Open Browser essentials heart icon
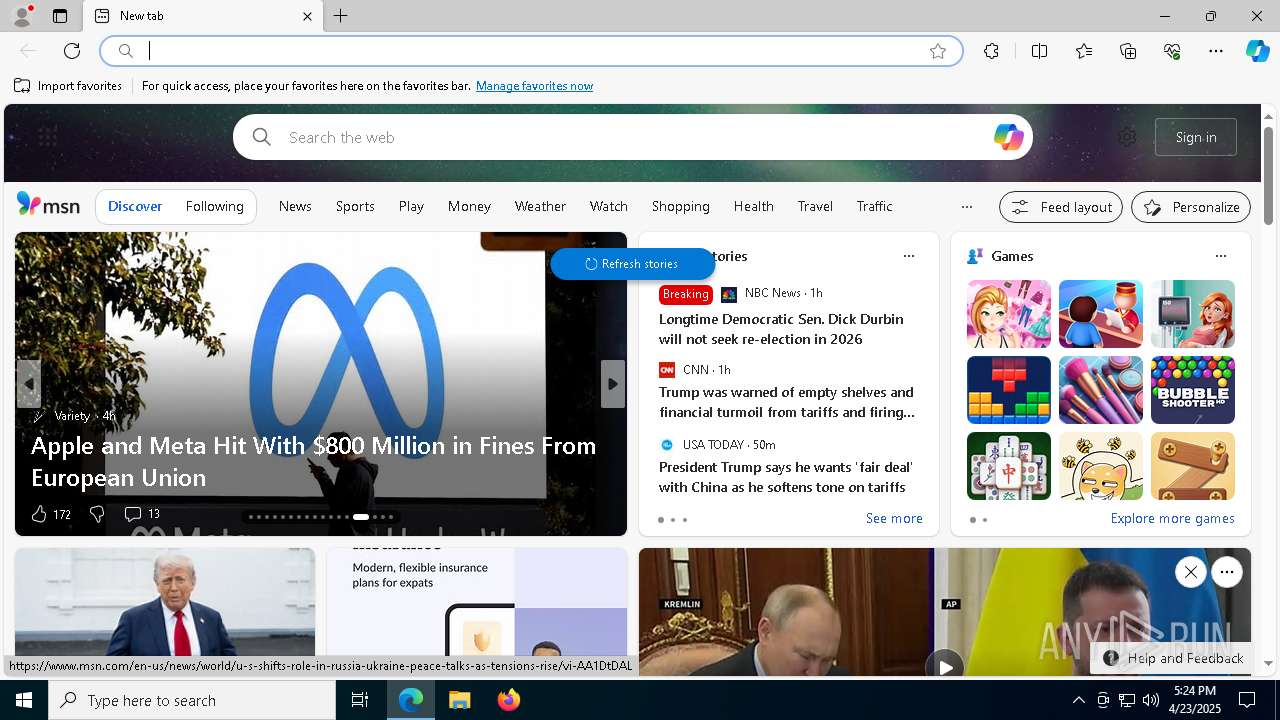This screenshot has width=1280, height=720. [1172, 51]
